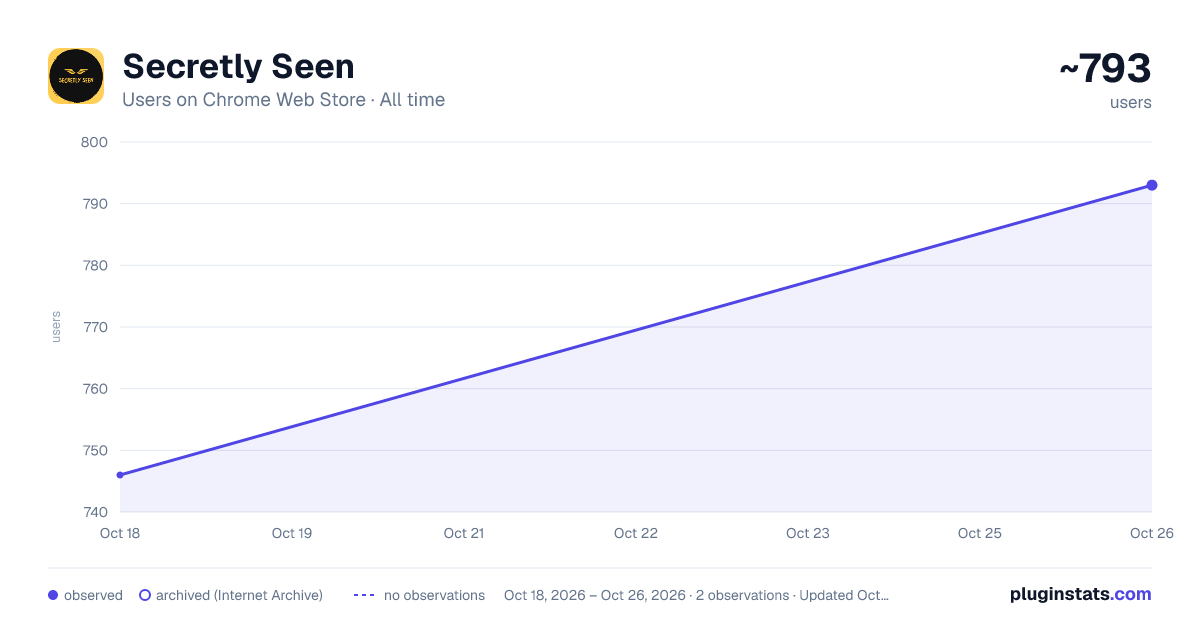Click the '760' y-axis label
Viewport: 1200px width, 630px height.
click(x=94, y=389)
